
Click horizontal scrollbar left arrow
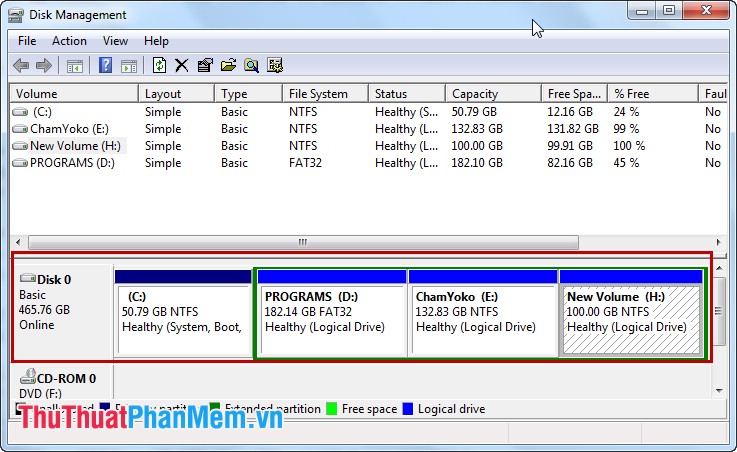[18, 242]
